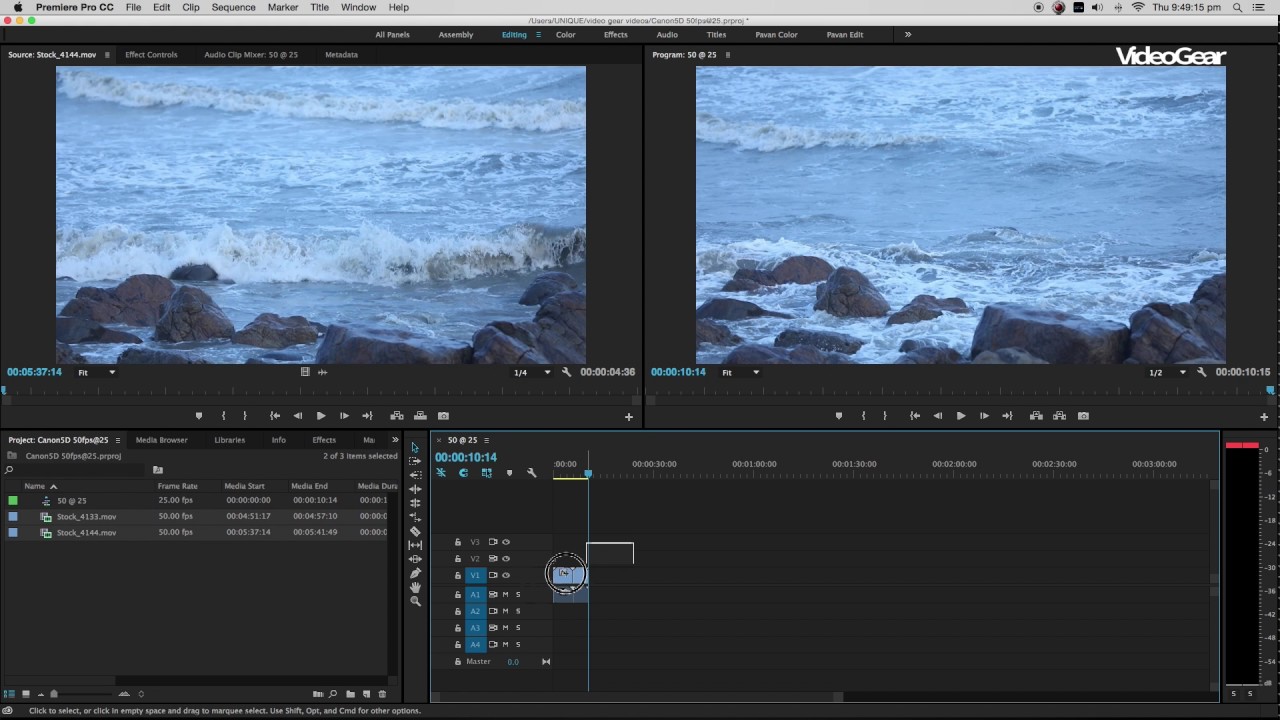The height and width of the screenshot is (720, 1280).
Task: Open Source monitor settings wrench
Action: pyautogui.click(x=566, y=372)
